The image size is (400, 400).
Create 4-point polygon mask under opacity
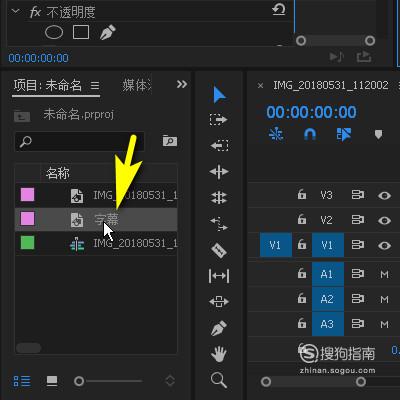81,32
